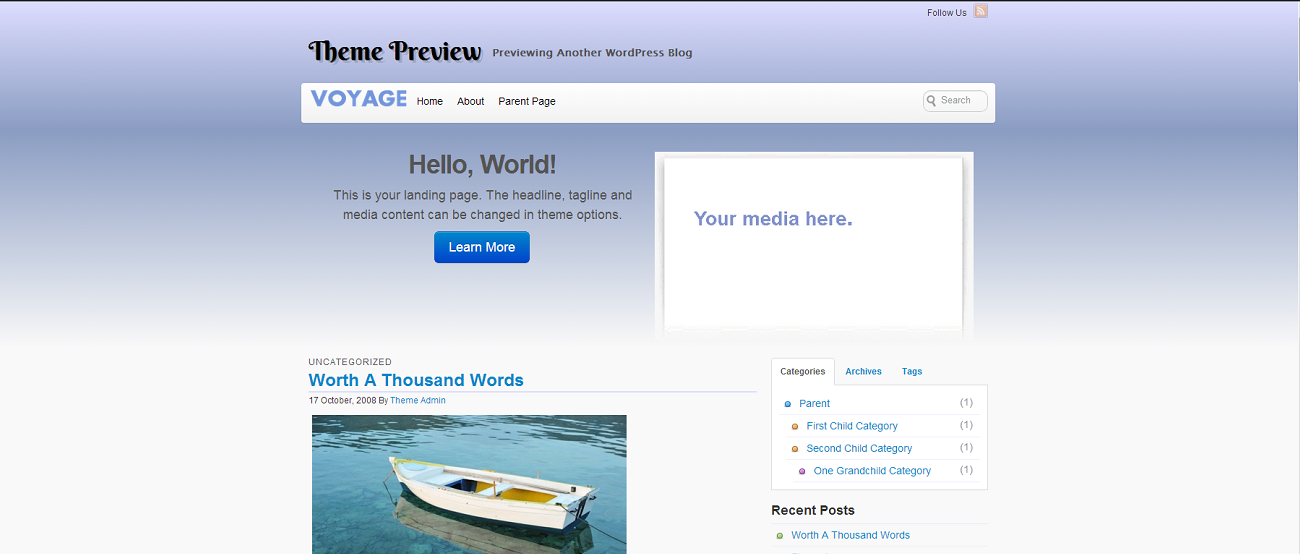
Task: Click the boat photo in the post
Action: [x=469, y=484]
